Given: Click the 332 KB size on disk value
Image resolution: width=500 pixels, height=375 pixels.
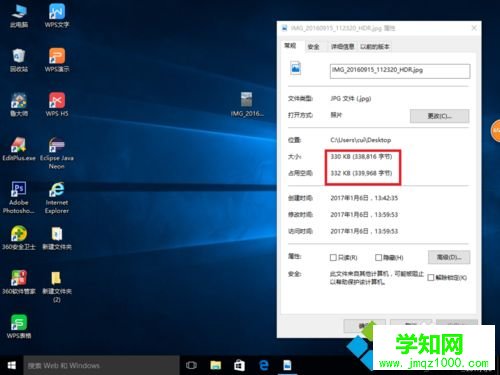Looking at the screenshot, I should 361,173.
